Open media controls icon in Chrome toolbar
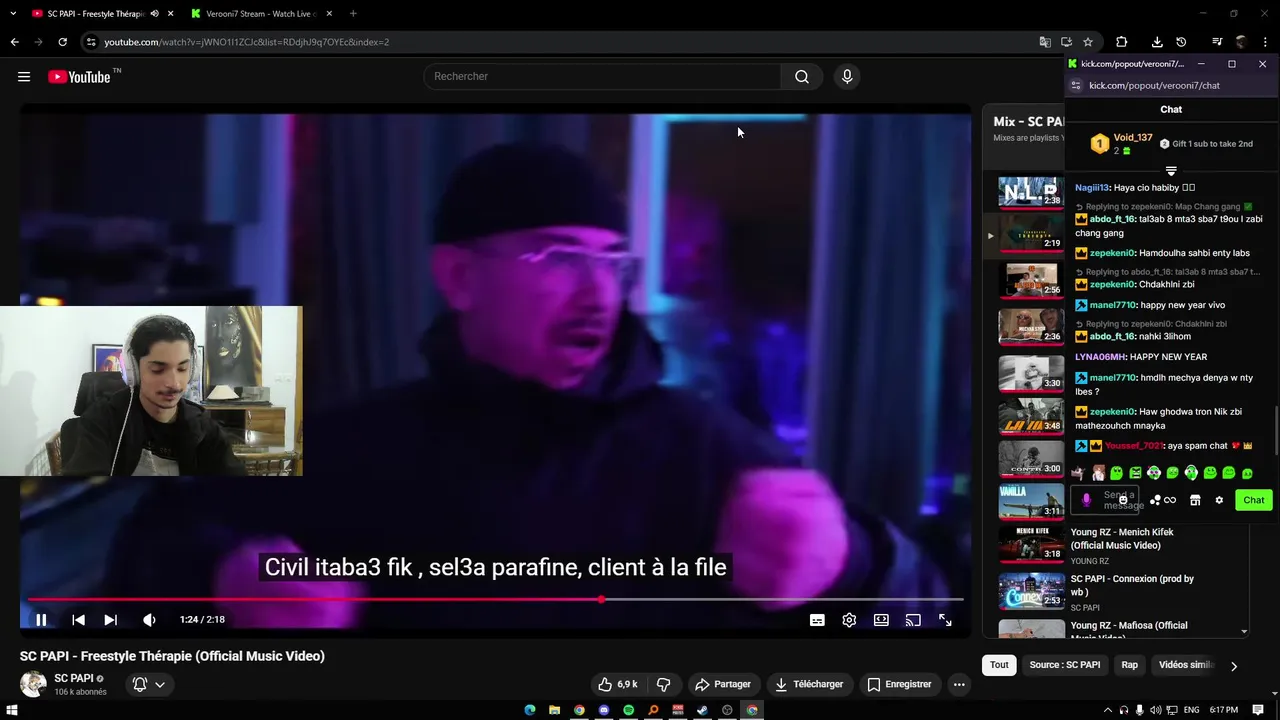This screenshot has width=1280, height=720. (x=1217, y=42)
